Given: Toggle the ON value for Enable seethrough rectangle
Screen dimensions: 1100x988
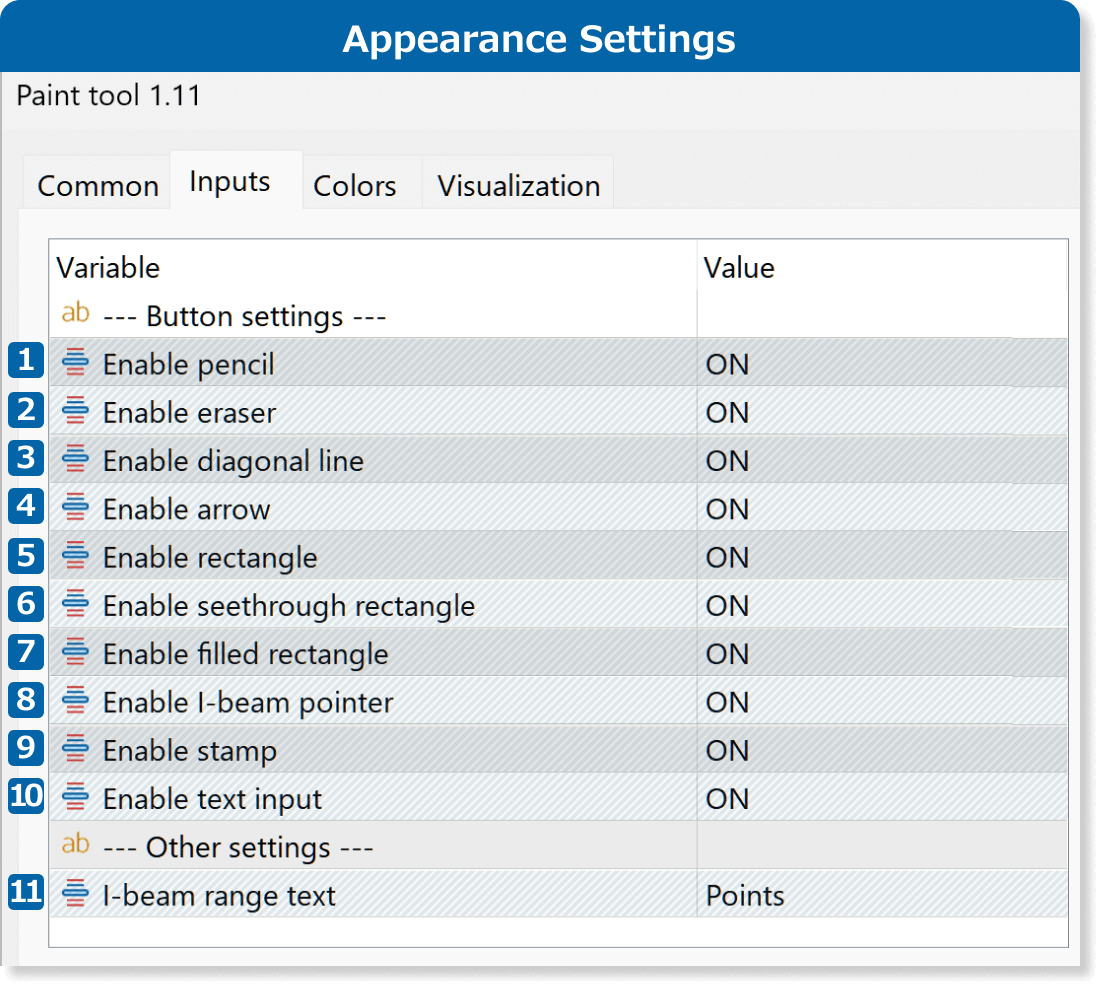Looking at the screenshot, I should pos(727,606).
